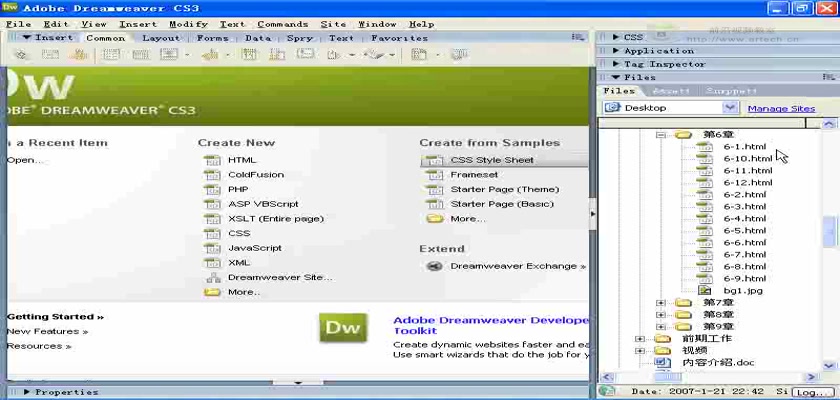Expand the Application panel group
The height and width of the screenshot is (400, 840).
pos(616,50)
